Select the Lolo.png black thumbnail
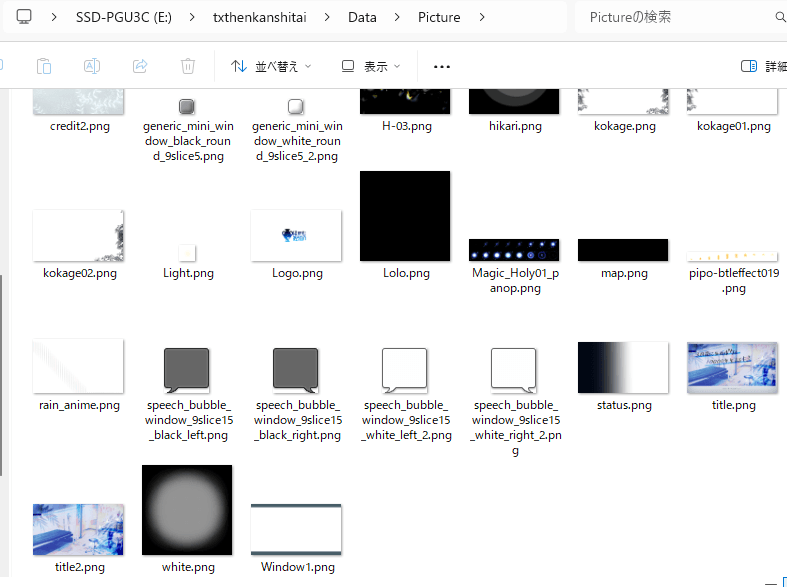The height and width of the screenshot is (587, 787). [405, 216]
